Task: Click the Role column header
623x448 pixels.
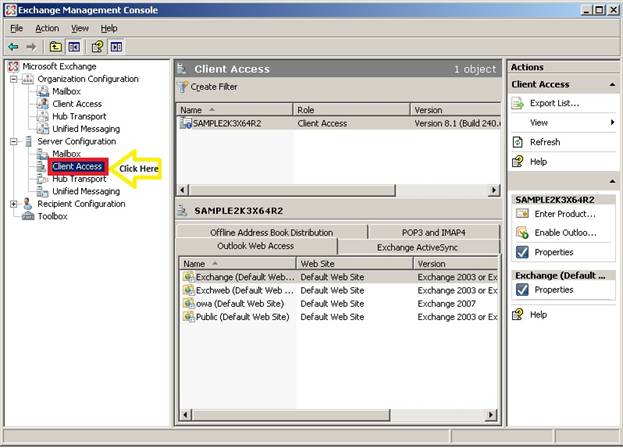Action: [352, 110]
